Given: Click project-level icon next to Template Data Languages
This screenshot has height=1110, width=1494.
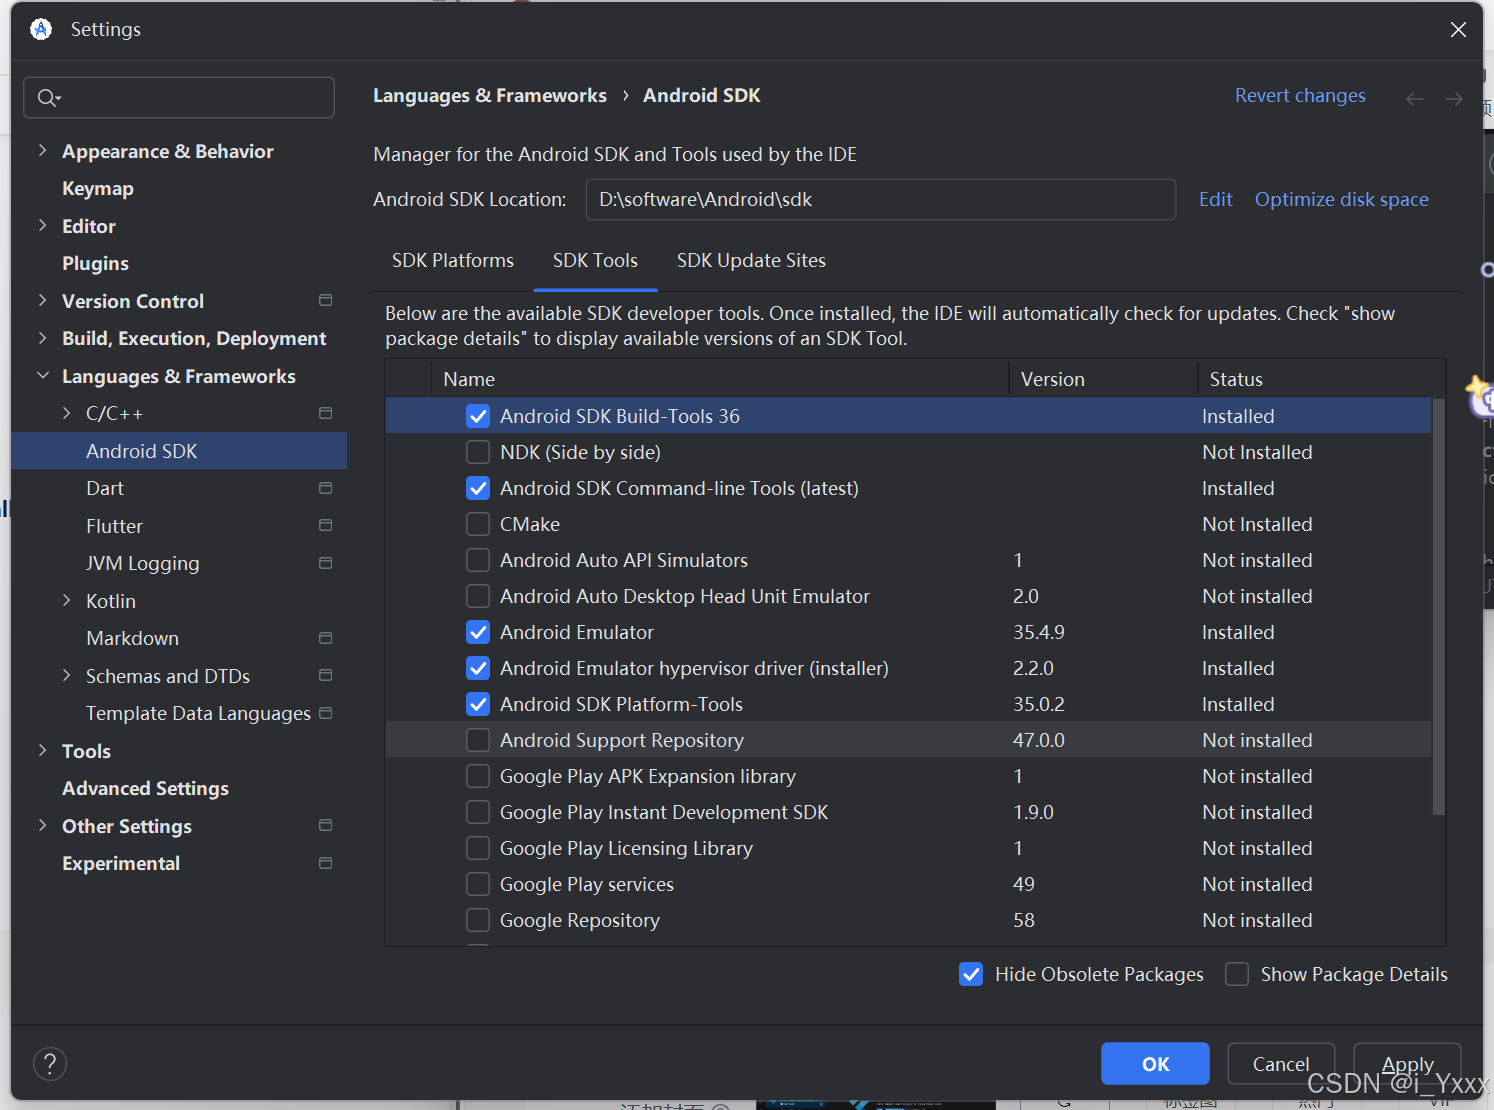Looking at the screenshot, I should tap(325, 713).
